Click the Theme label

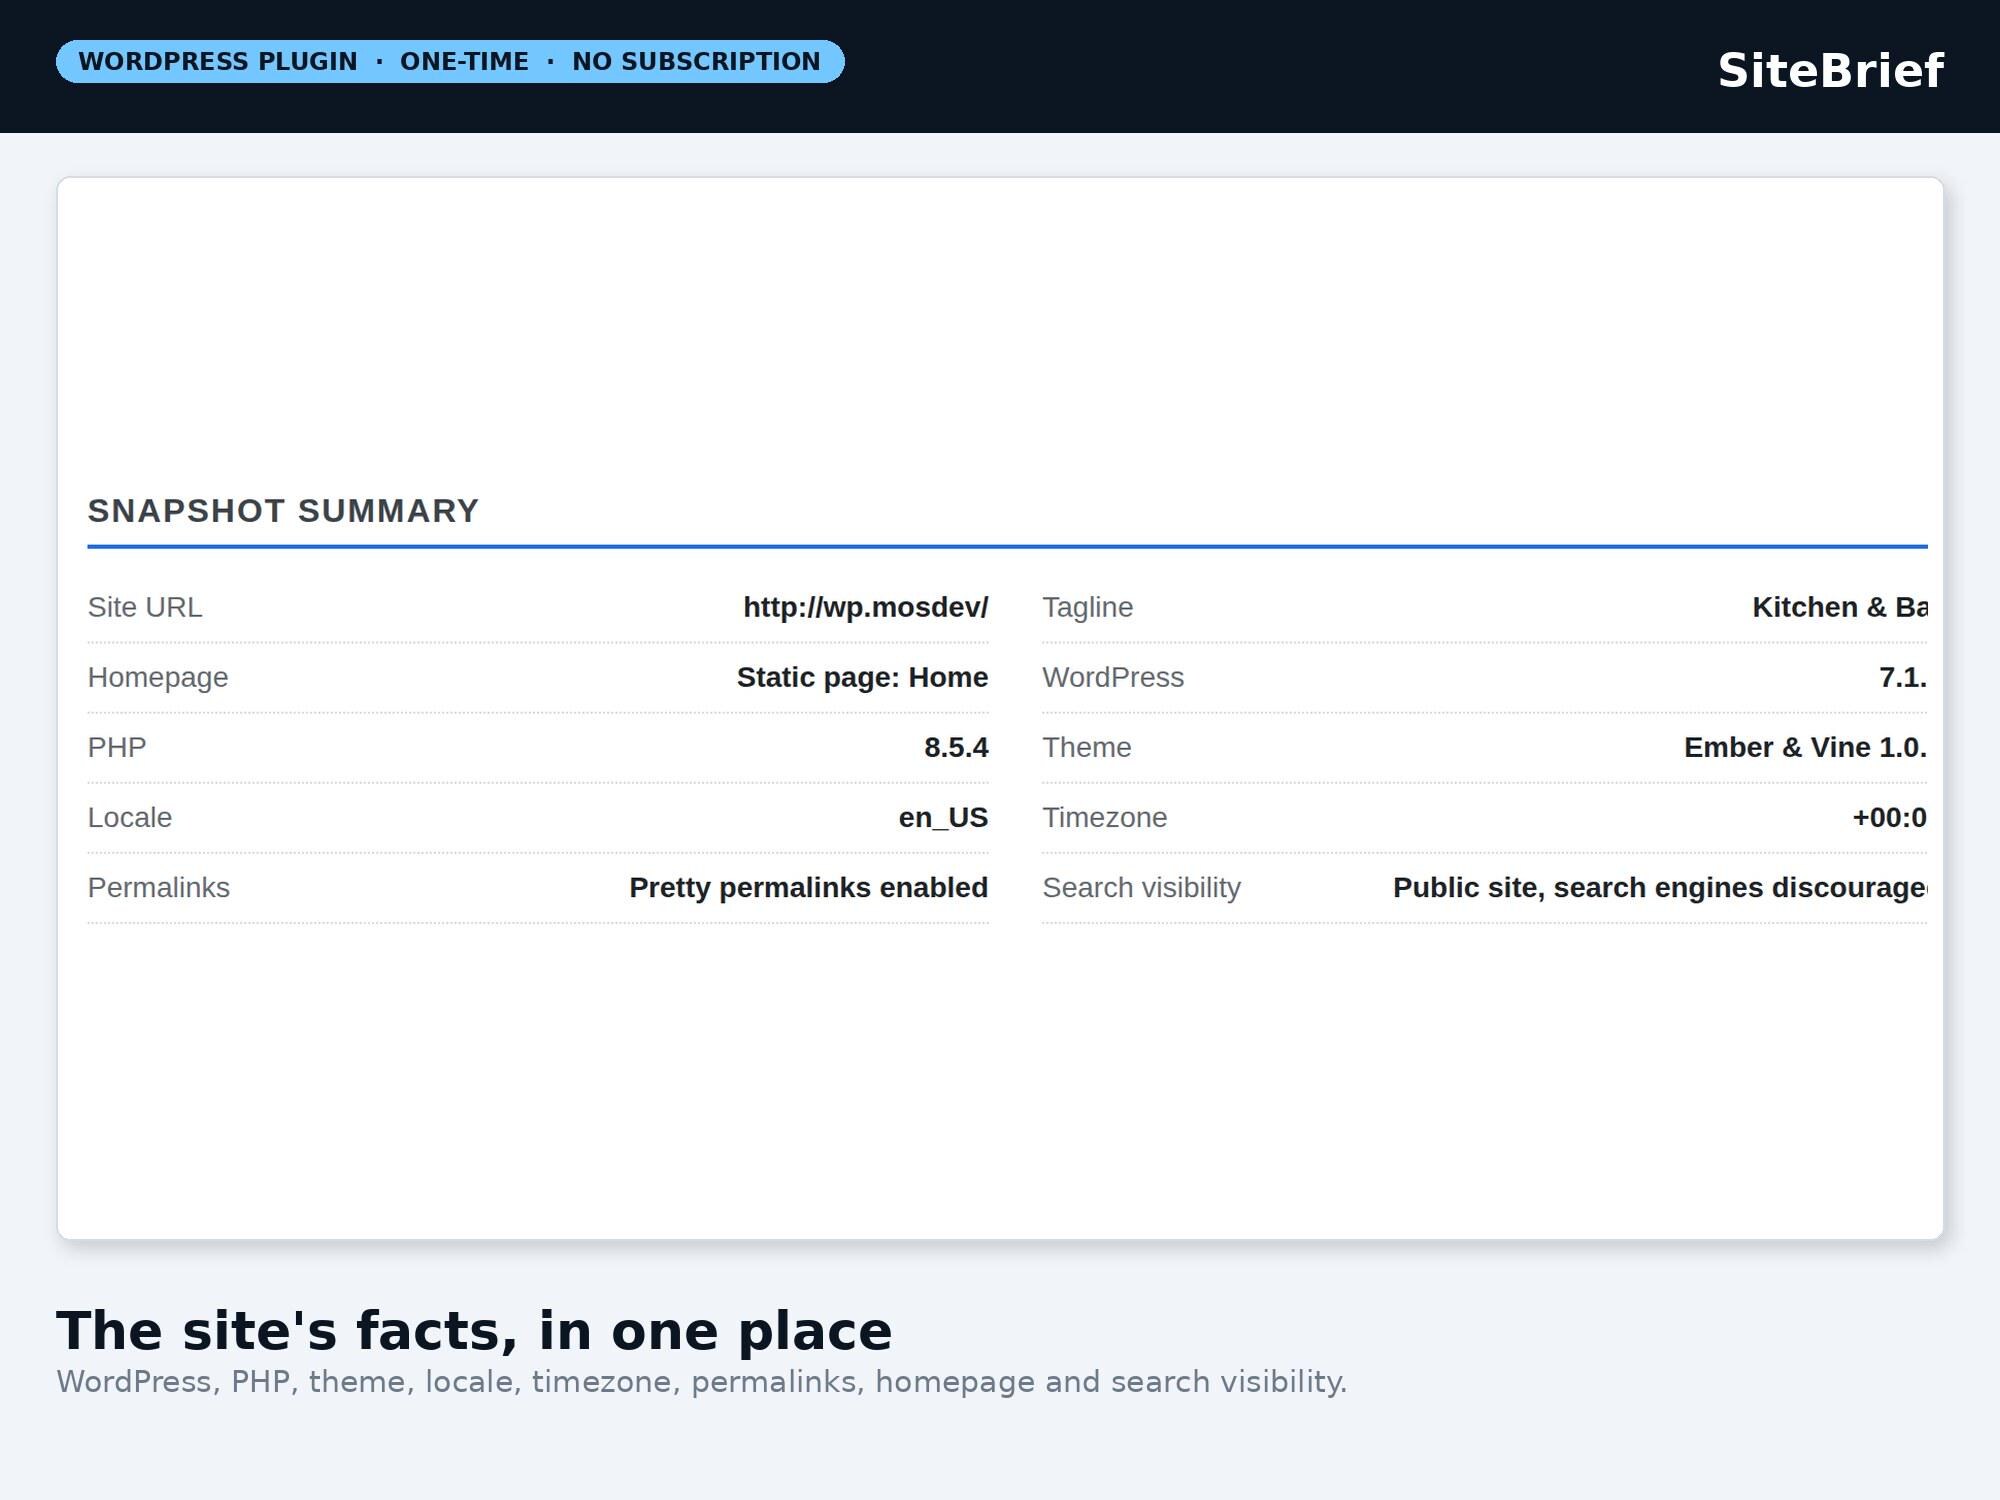click(1087, 747)
